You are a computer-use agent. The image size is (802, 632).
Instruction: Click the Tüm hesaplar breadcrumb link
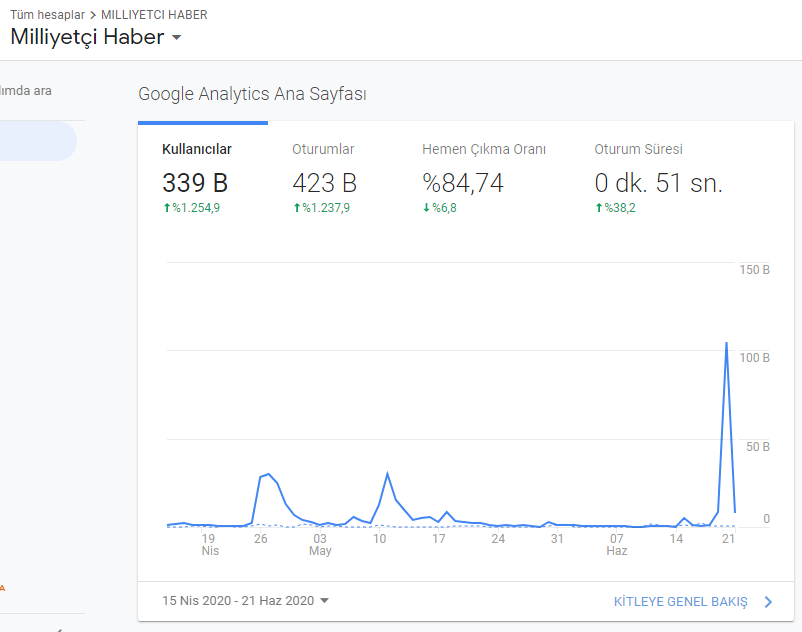pyautogui.click(x=48, y=15)
